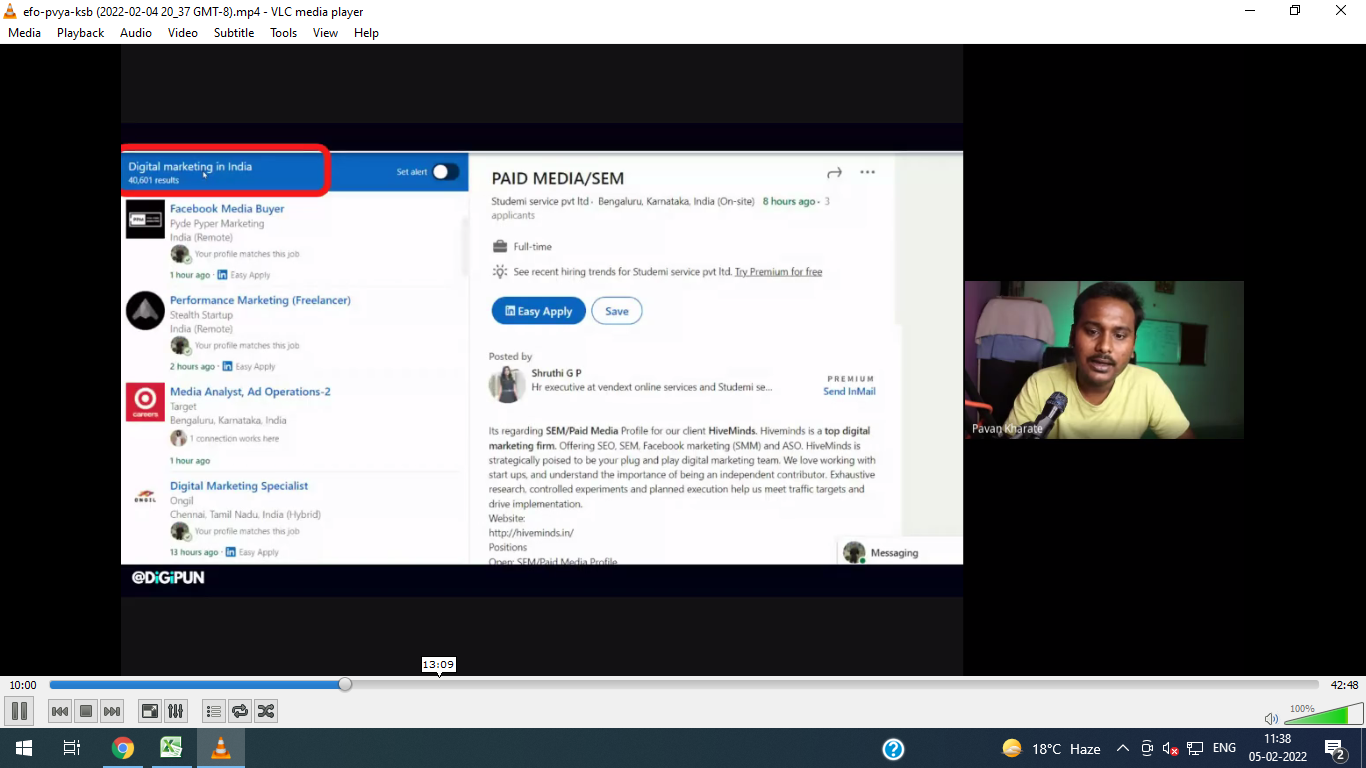Mute audio via the speaker icon
The width and height of the screenshot is (1366, 768).
pyautogui.click(x=1271, y=718)
